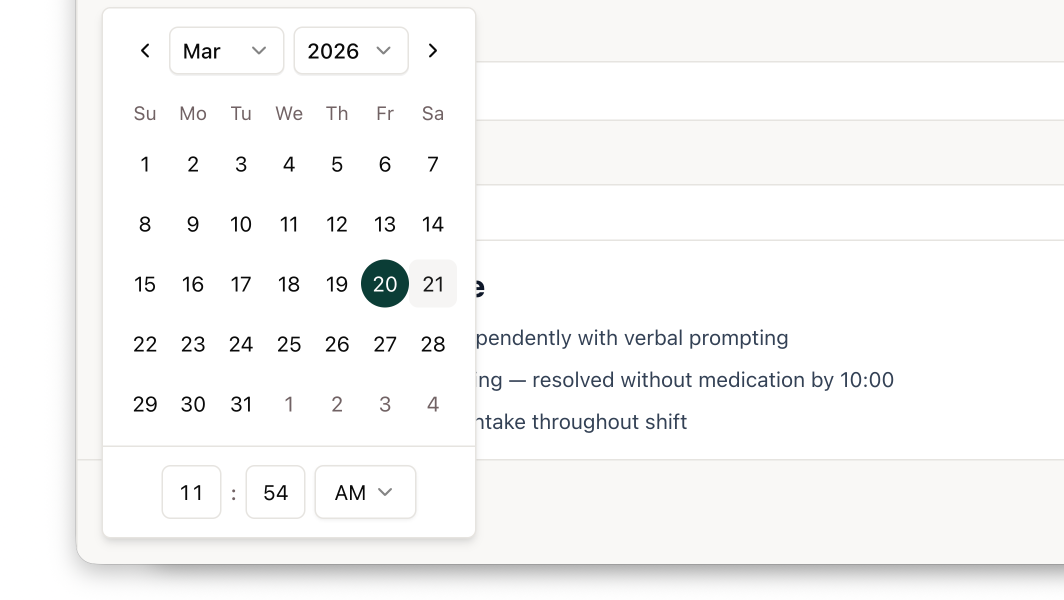Choose March 1 date

point(145,164)
